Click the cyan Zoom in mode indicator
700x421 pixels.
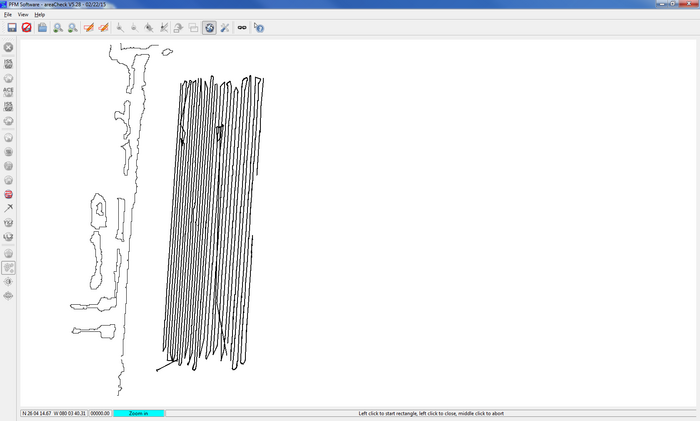[138, 413]
